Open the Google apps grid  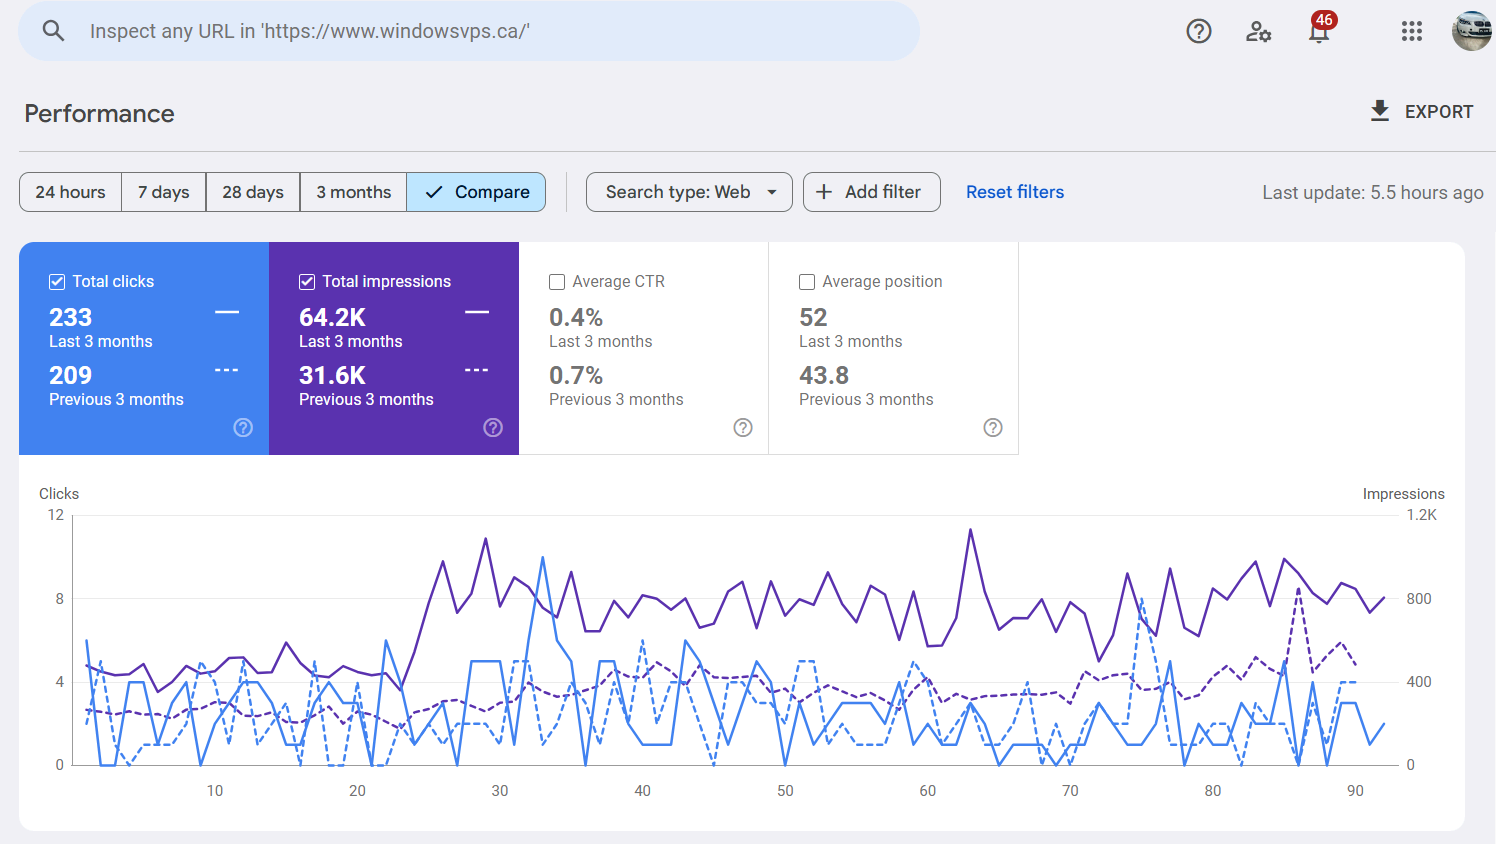click(1411, 31)
